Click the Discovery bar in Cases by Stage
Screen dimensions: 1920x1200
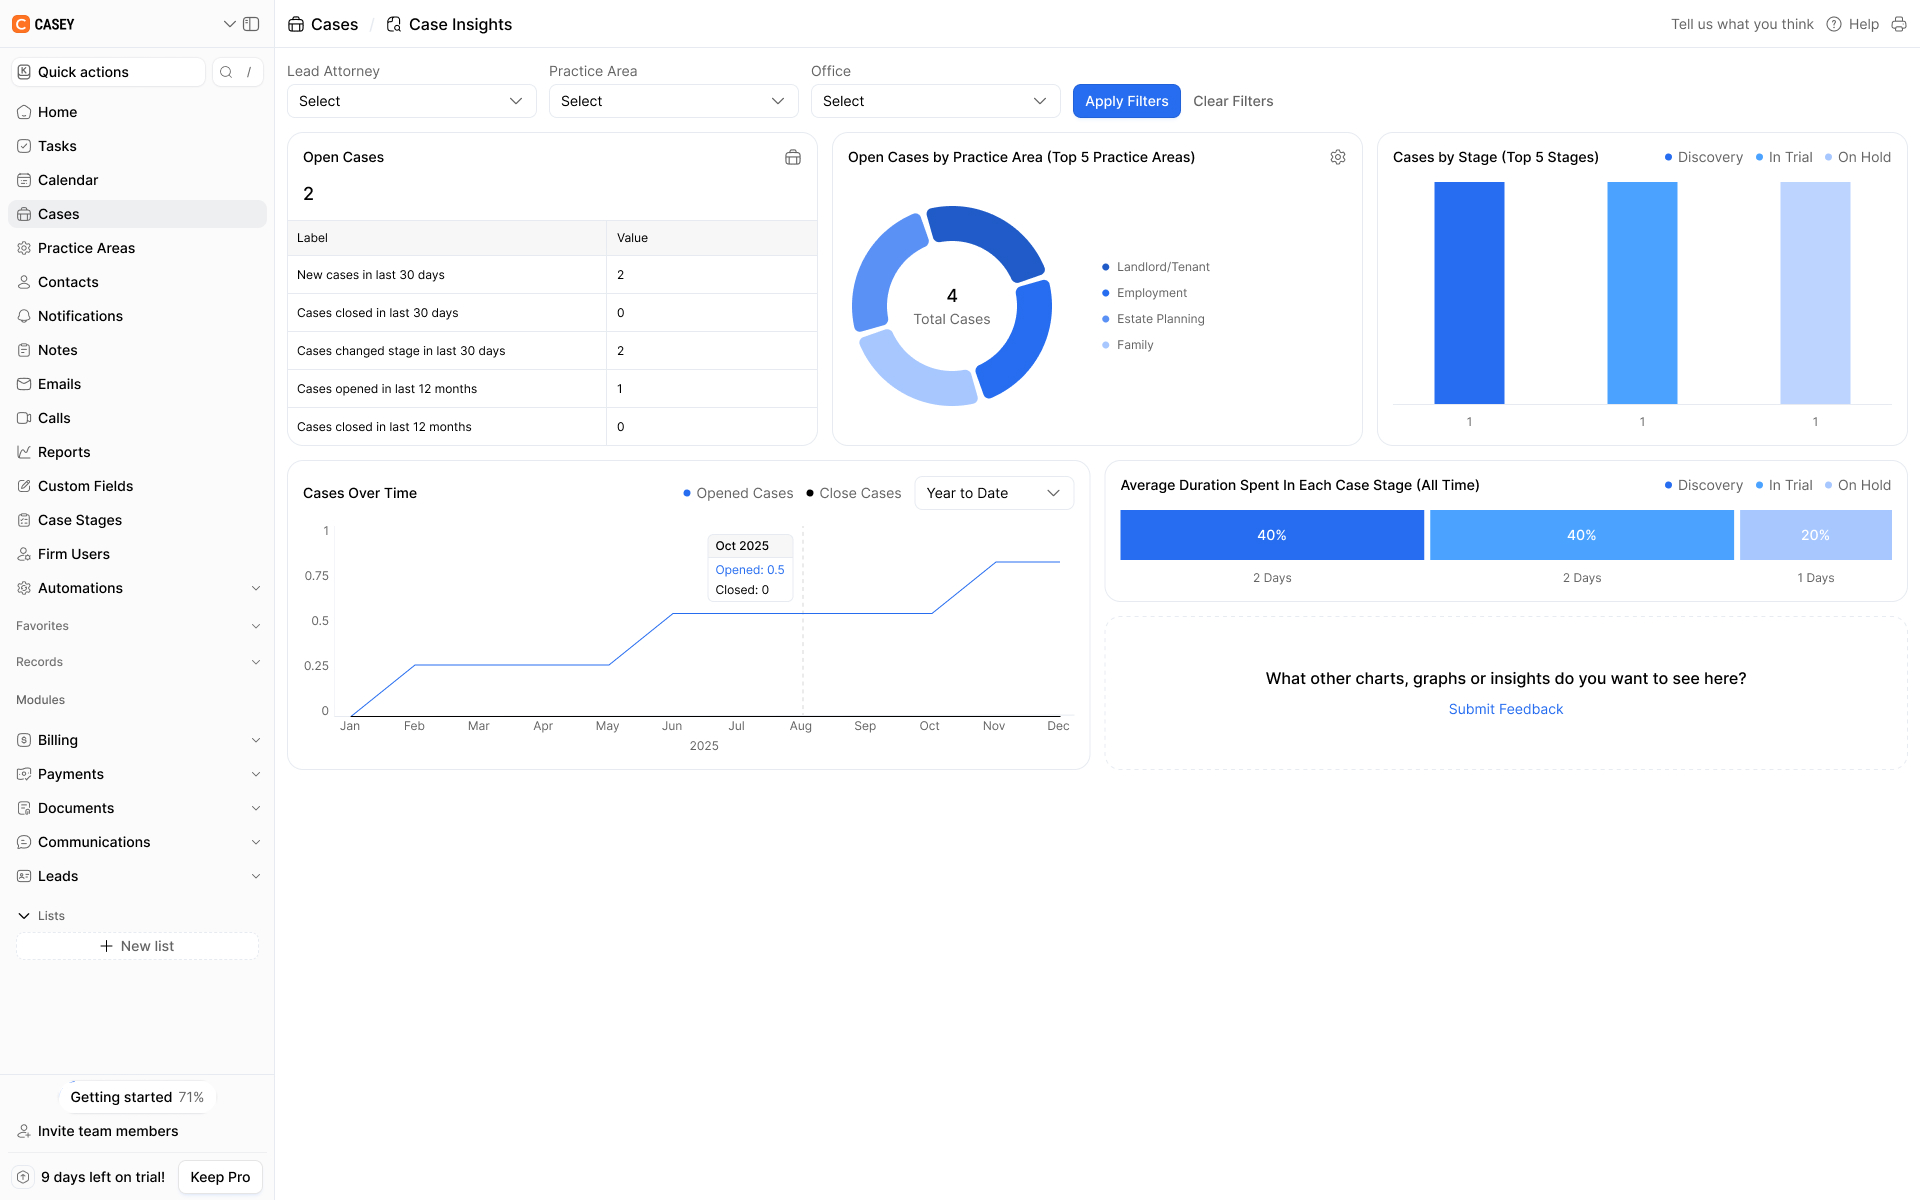(1469, 293)
